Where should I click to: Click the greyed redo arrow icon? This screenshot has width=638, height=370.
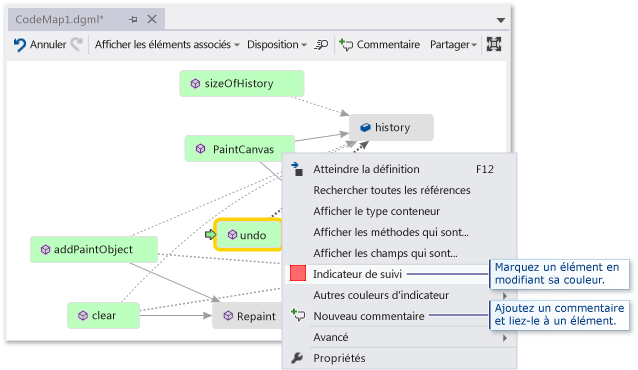pyautogui.click(x=76, y=44)
